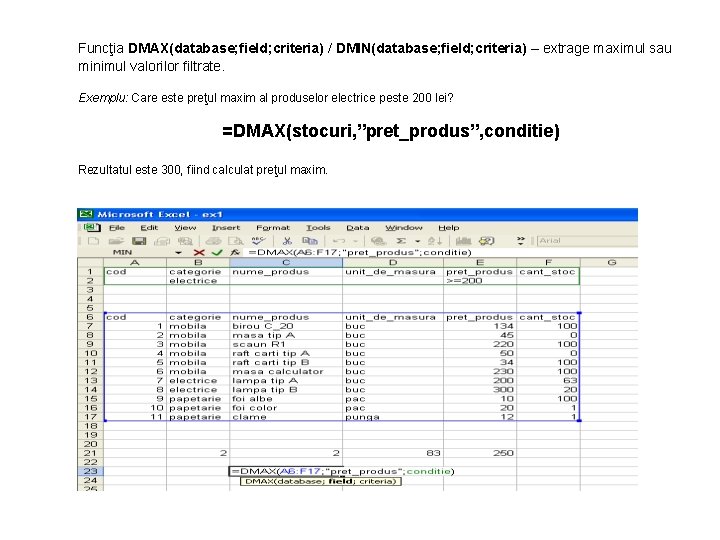Screen dimensions: 720x540
Task: Select column header C
Action: (x=286, y=263)
